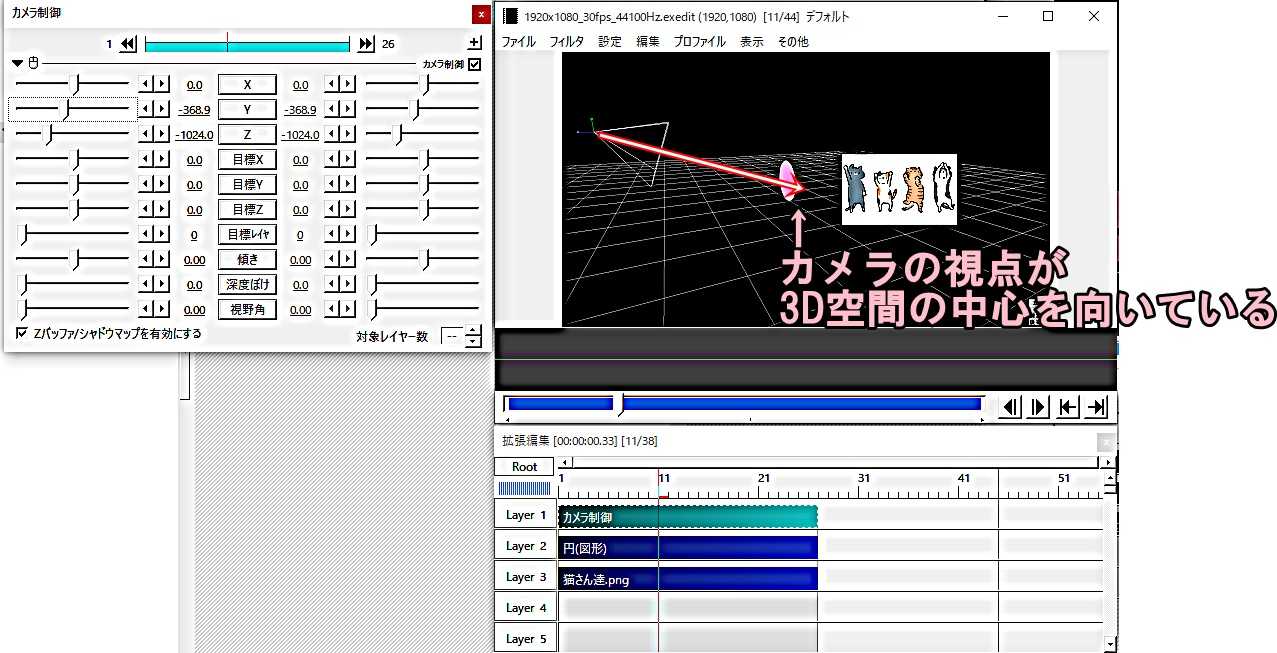Disable the Zバッファ/シャドウマップ checkbox
Viewport: 1277px width, 653px height.
click(21, 331)
